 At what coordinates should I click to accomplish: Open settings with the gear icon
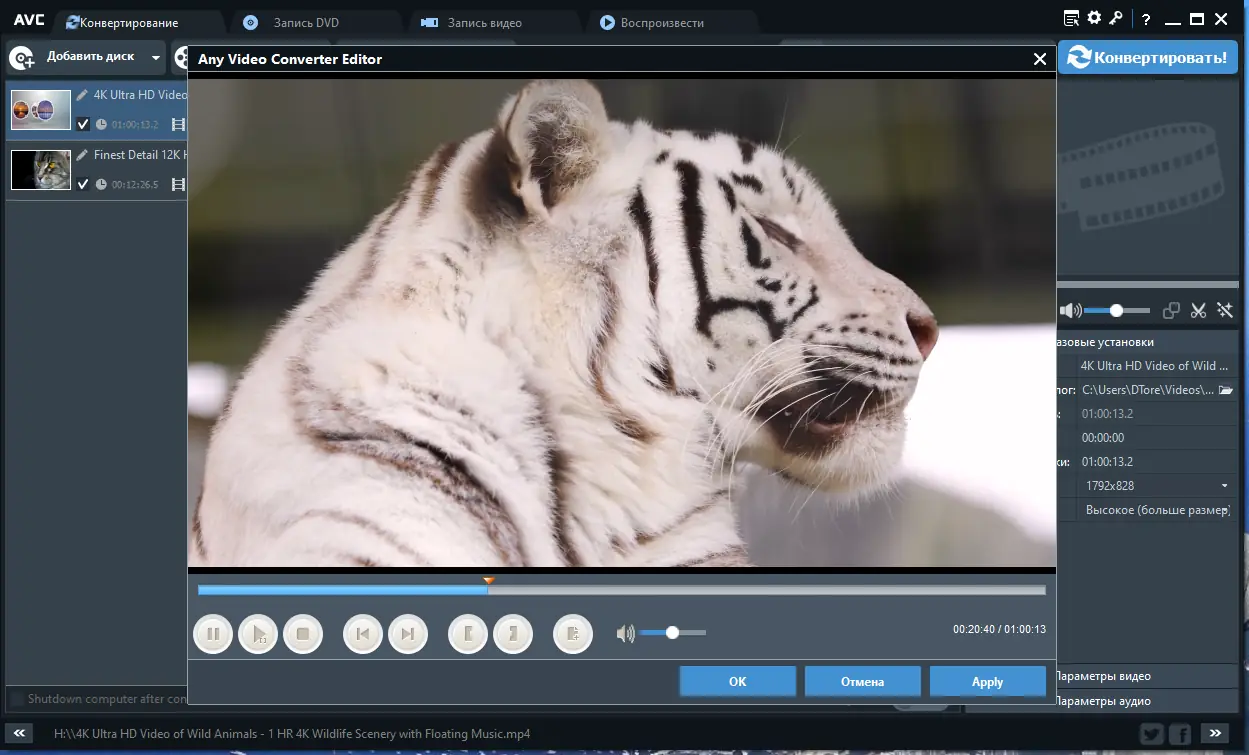tap(1094, 18)
